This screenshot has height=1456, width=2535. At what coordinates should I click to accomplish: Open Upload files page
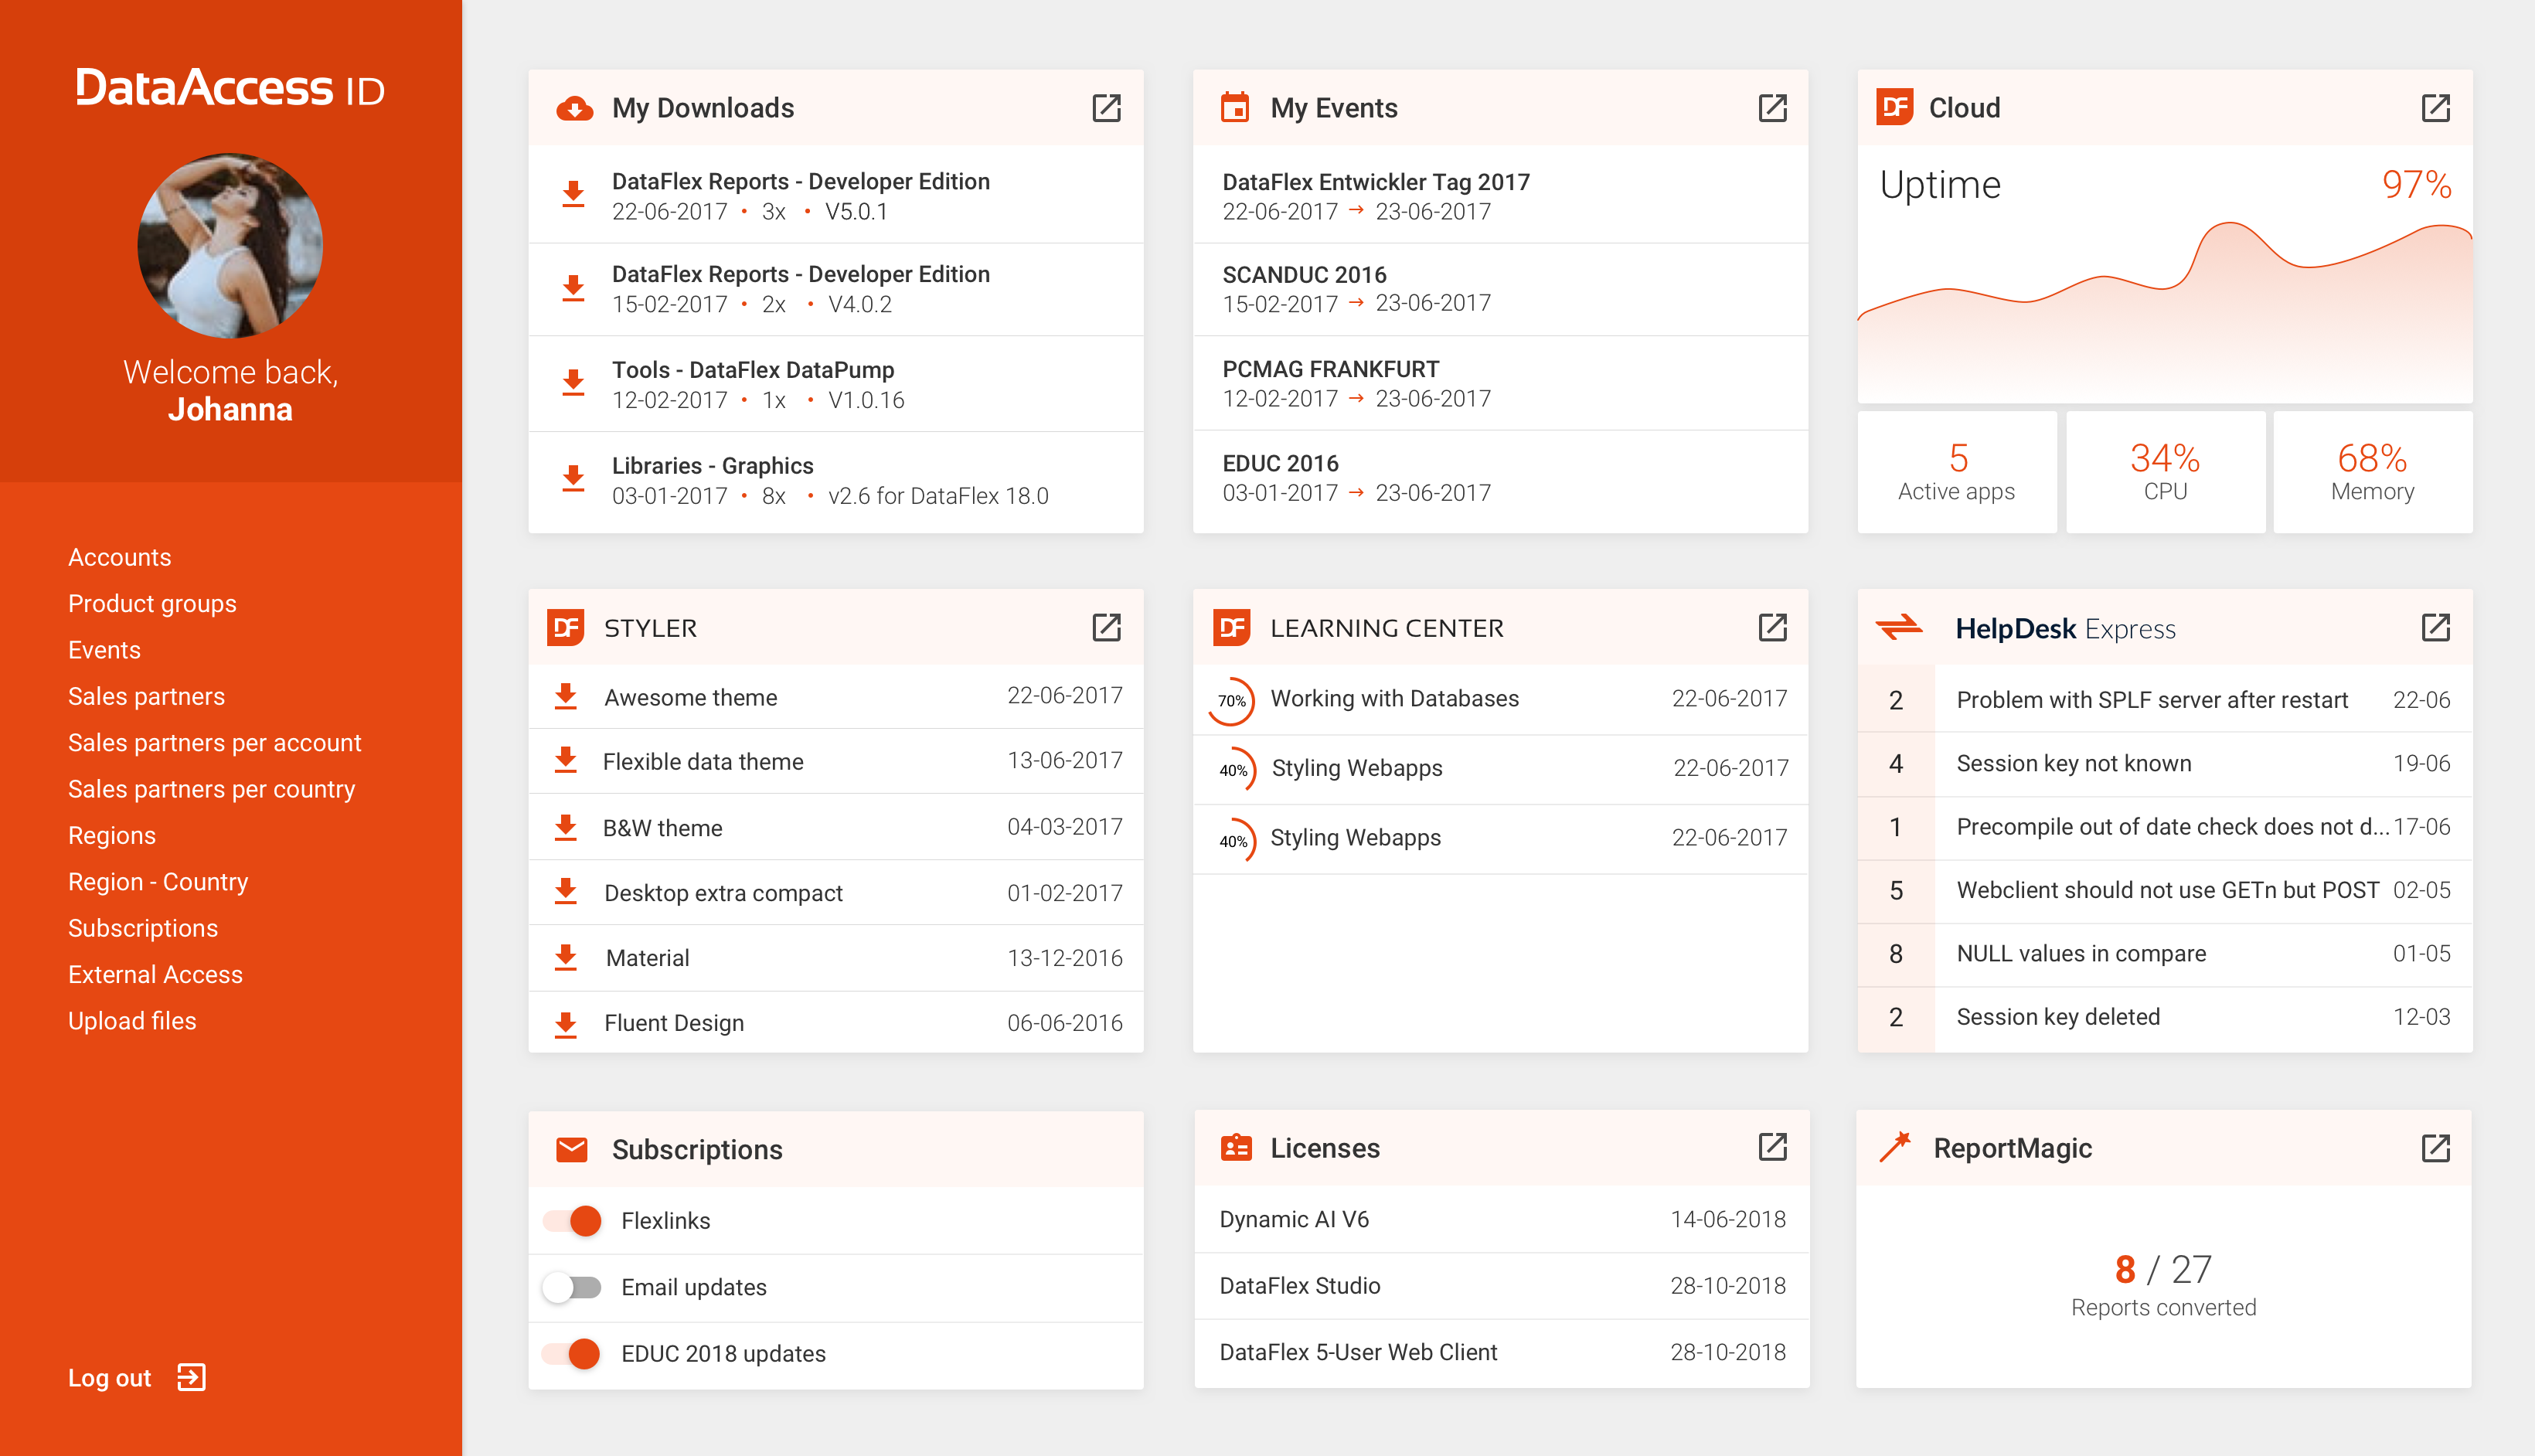point(132,1021)
